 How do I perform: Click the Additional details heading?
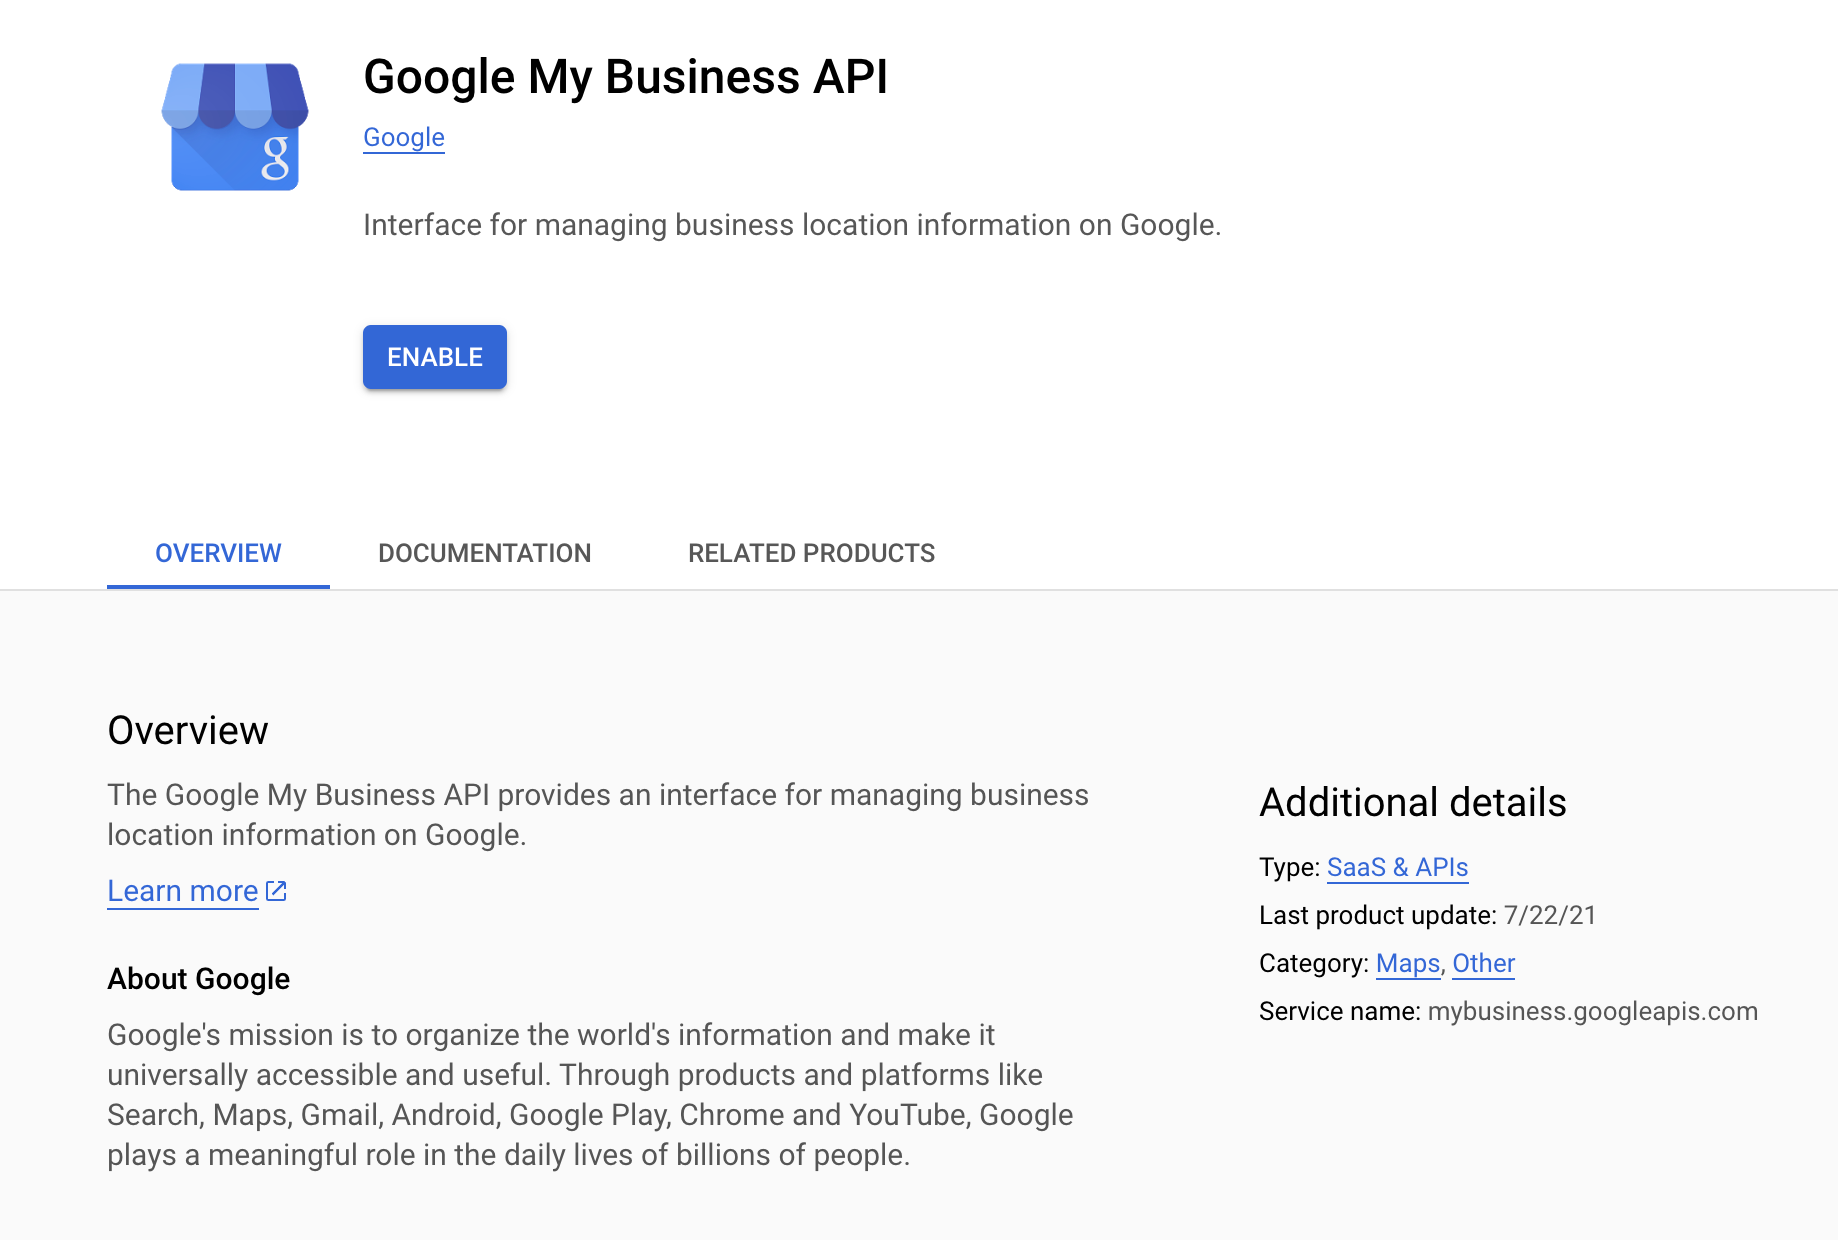click(x=1413, y=802)
